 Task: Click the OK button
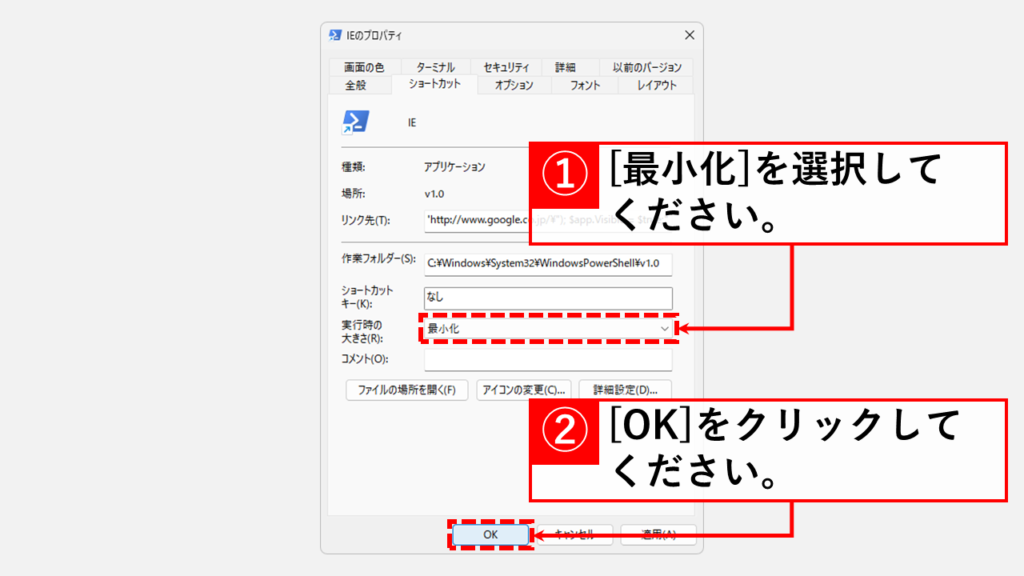[490, 534]
